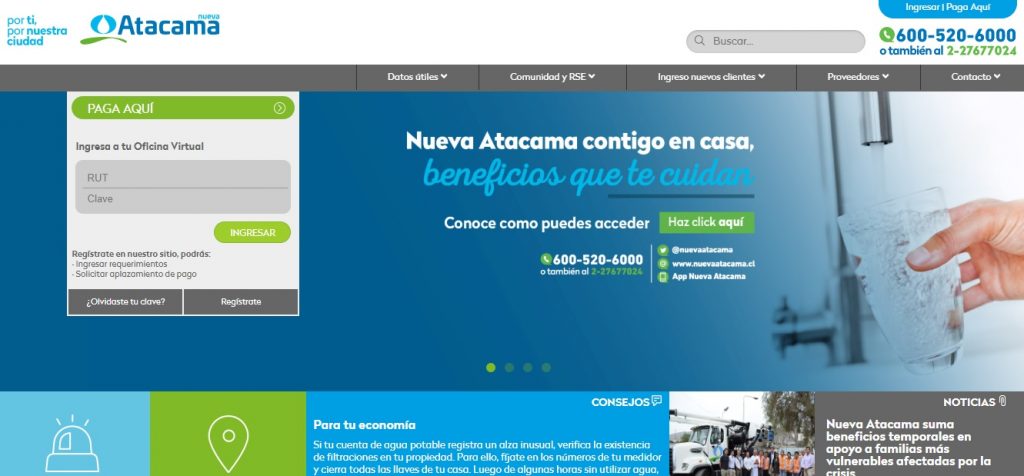Select the second carousel dot
This screenshot has width=1024, height=476.
pos(509,368)
